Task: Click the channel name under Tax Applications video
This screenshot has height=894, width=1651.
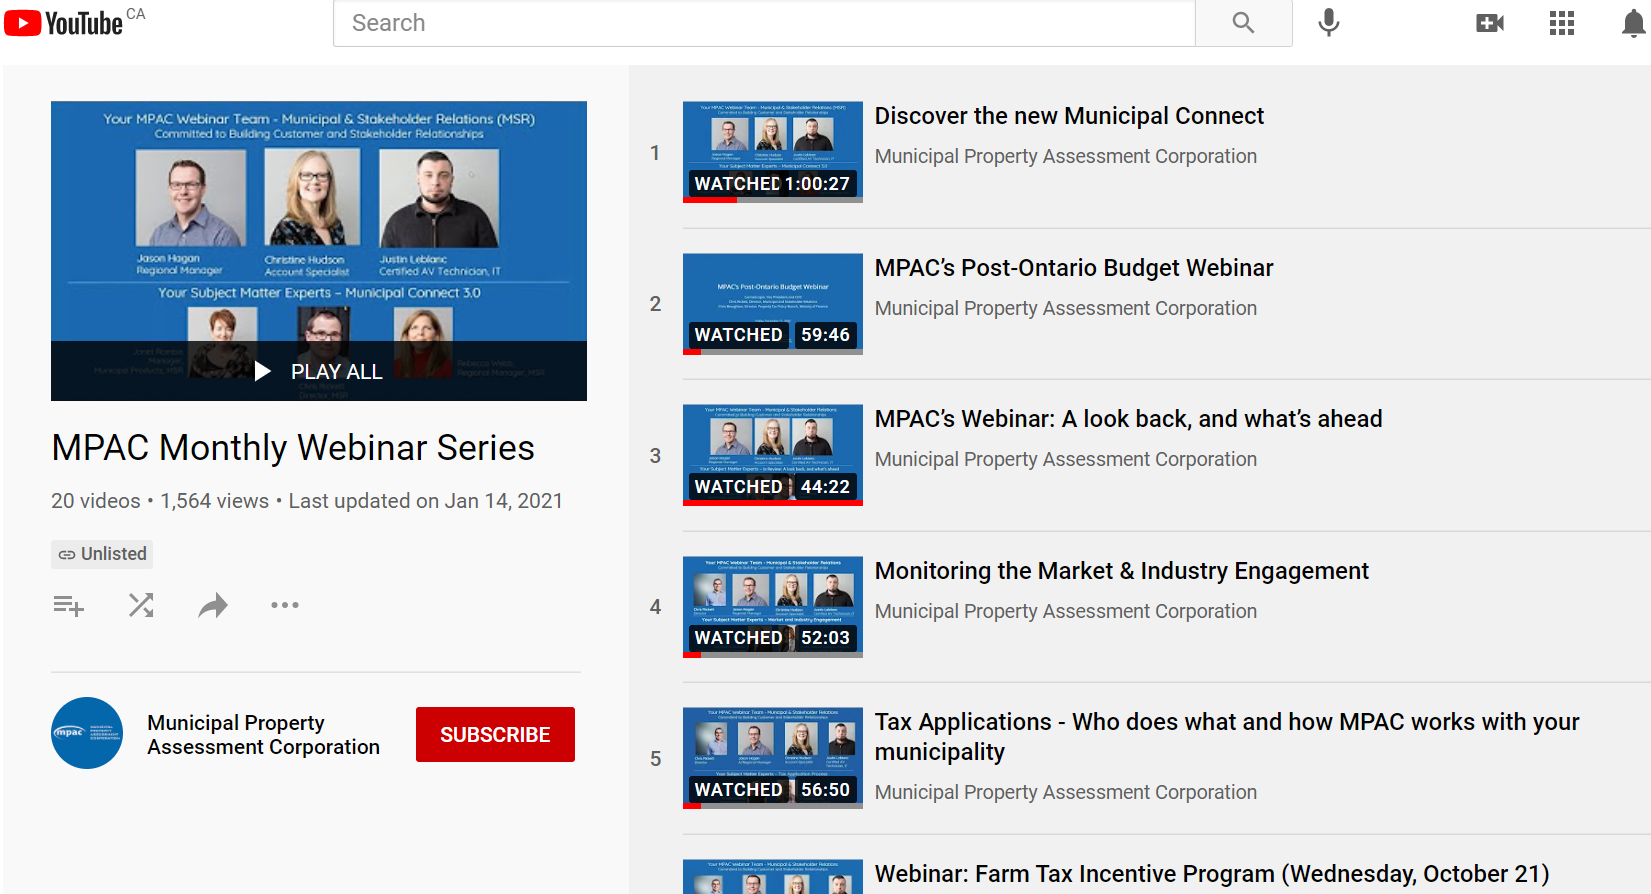Action: pos(1066,792)
